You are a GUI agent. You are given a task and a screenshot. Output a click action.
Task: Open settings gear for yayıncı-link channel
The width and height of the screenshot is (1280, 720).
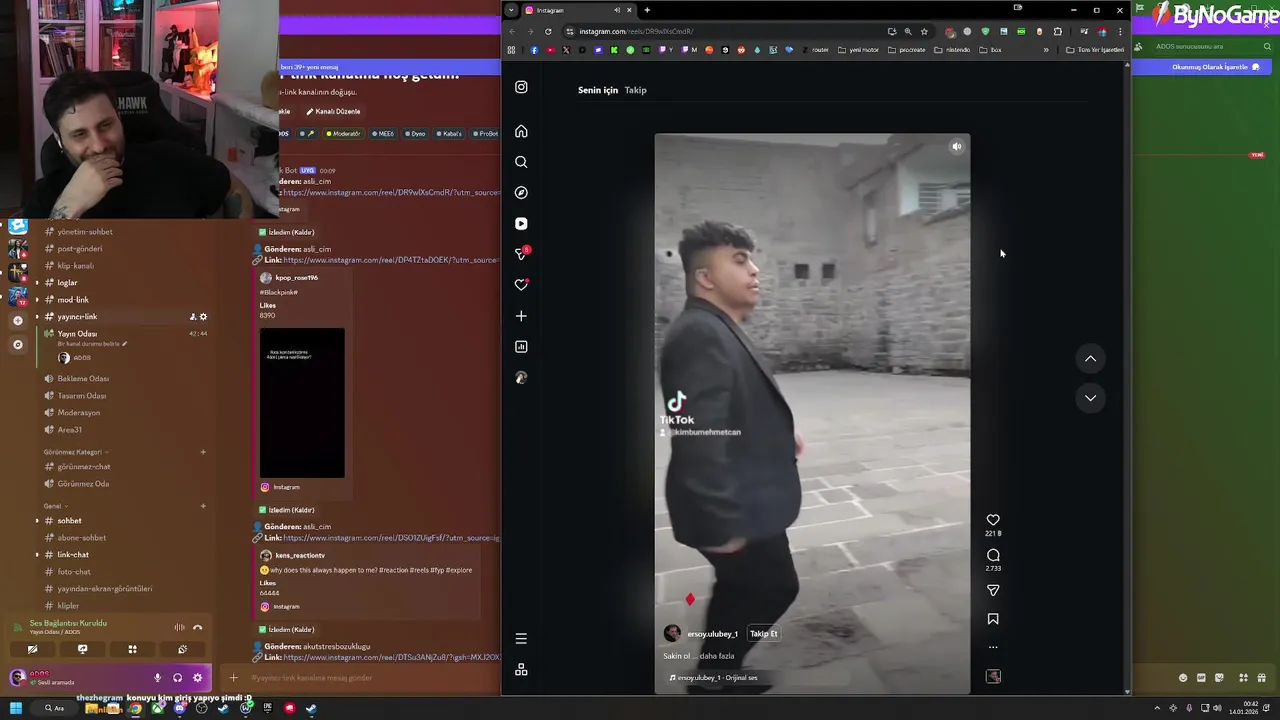(203, 317)
